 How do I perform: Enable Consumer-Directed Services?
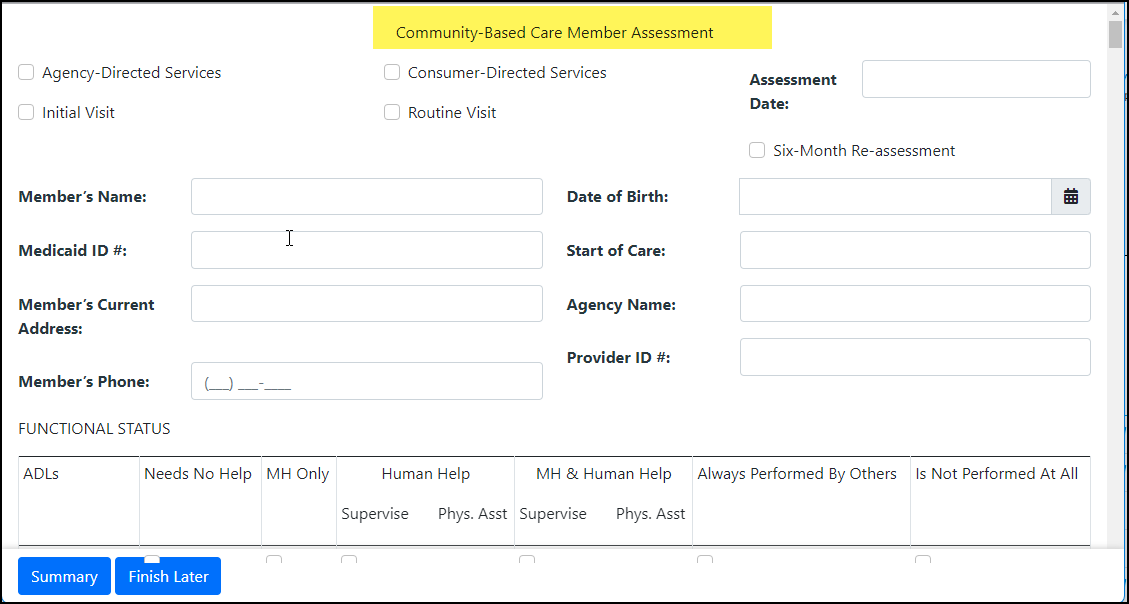click(x=391, y=71)
